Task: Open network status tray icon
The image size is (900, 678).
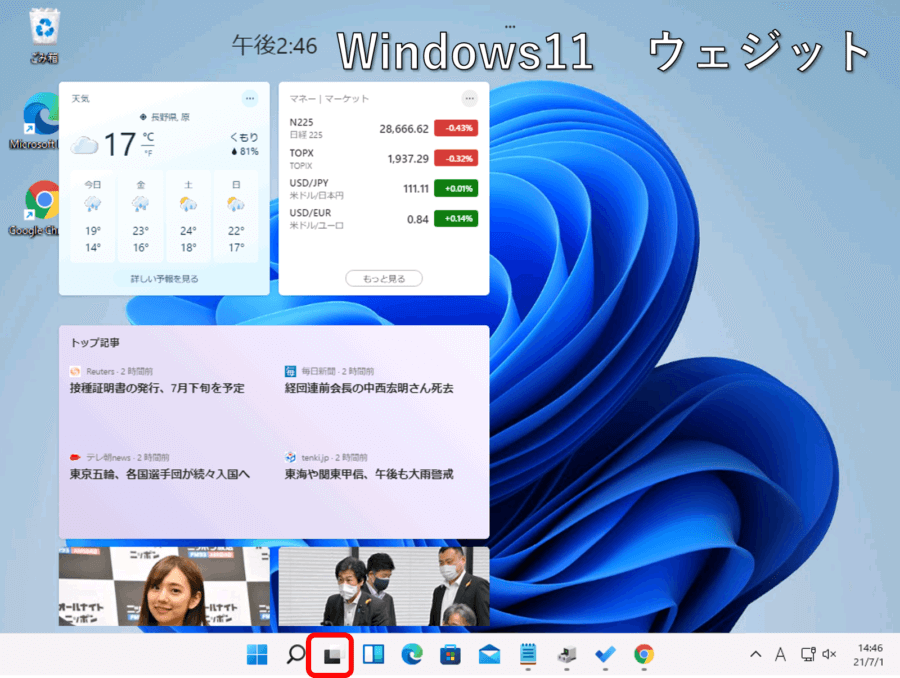Action: [x=808, y=654]
